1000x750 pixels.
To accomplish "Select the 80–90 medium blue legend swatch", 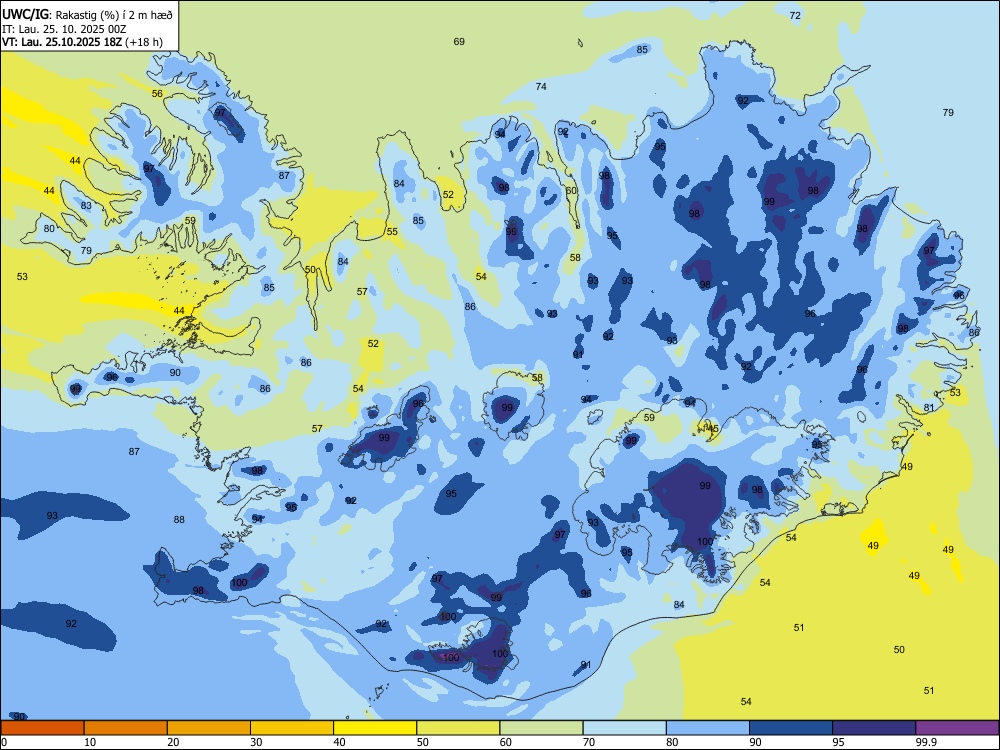I will 708,728.
